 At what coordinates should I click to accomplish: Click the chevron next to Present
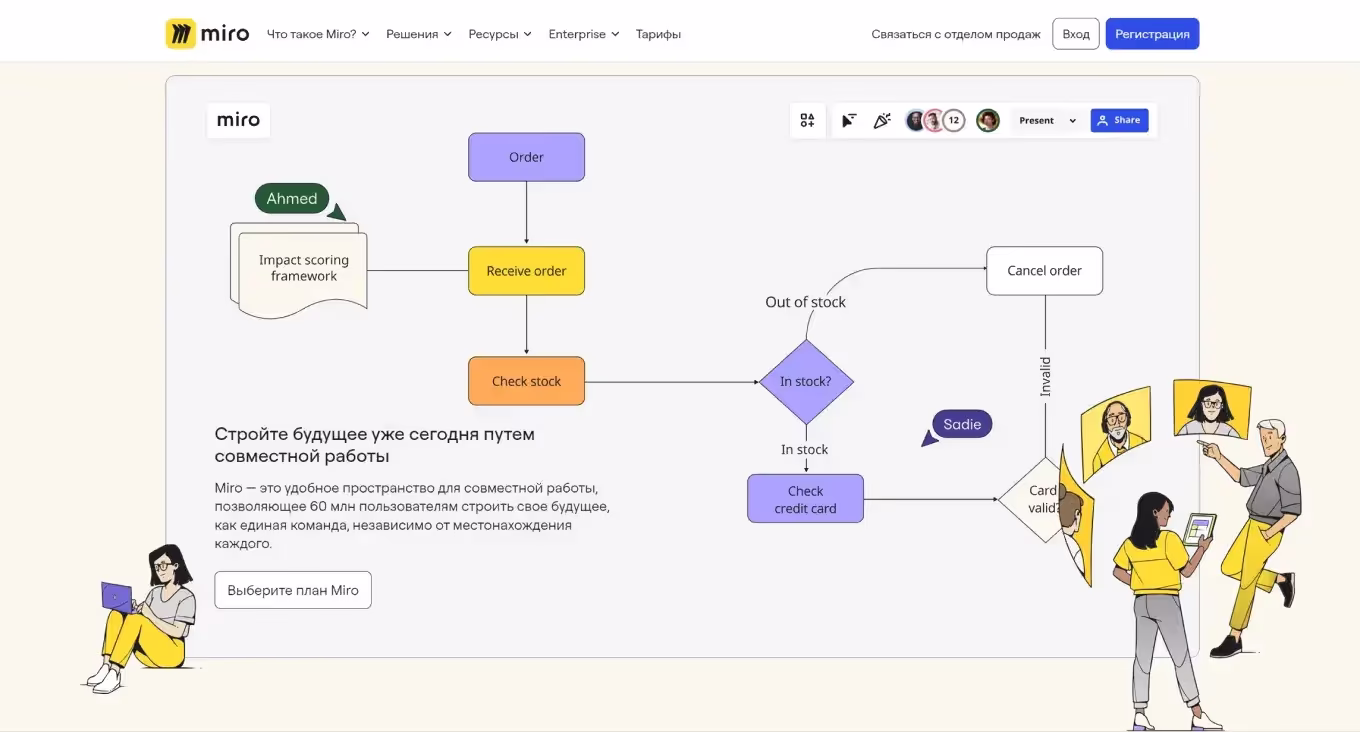(x=1073, y=121)
